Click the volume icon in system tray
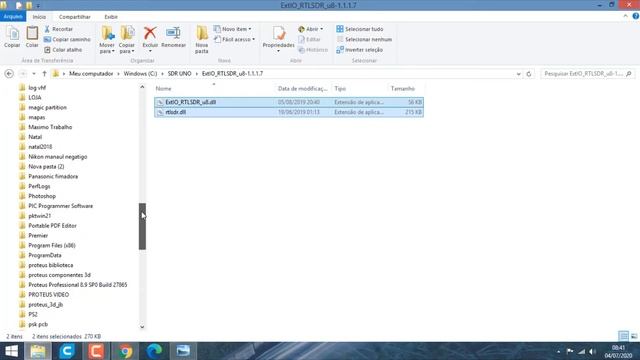This screenshot has width=640, height=360. (592, 351)
